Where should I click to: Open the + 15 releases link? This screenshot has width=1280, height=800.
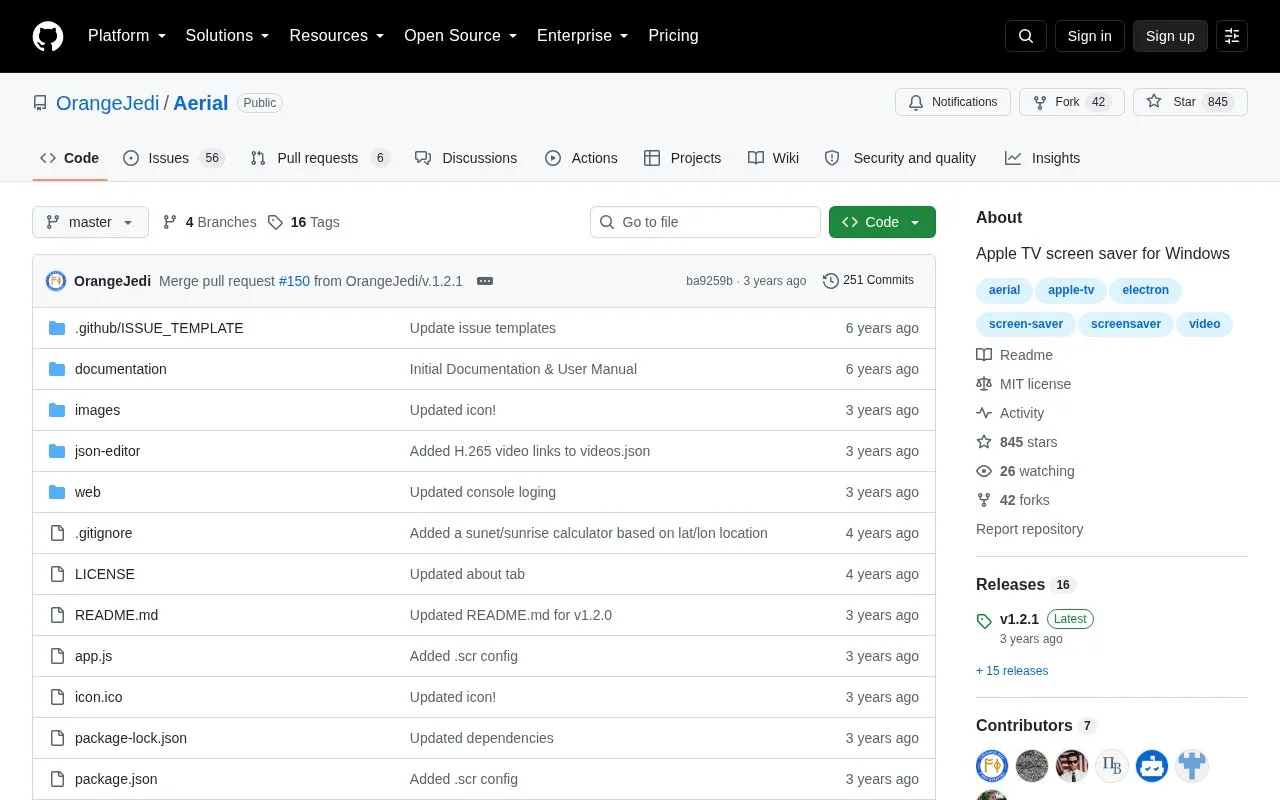1012,671
